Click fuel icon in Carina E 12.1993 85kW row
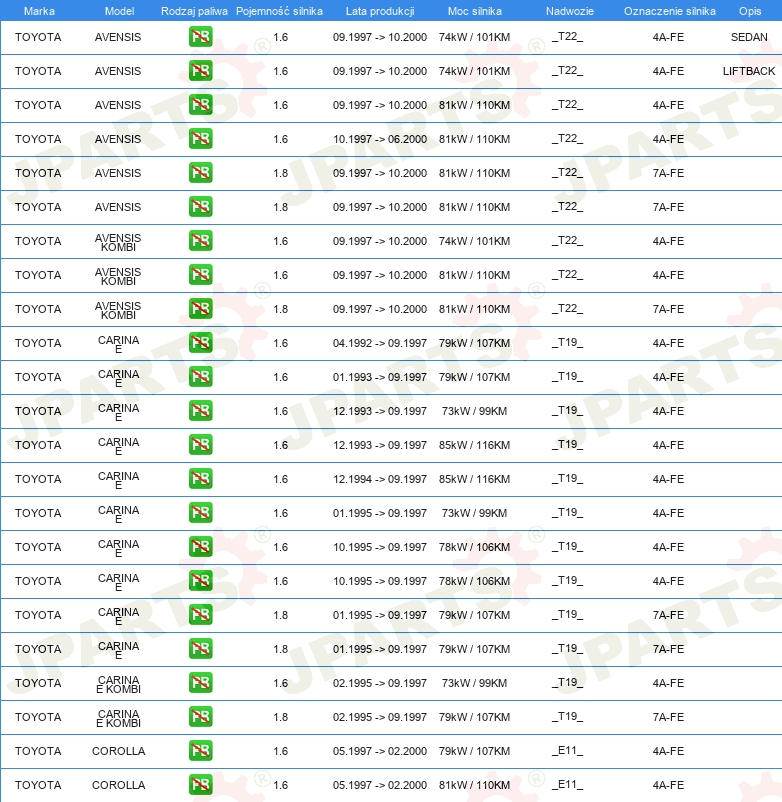This screenshot has height=802, width=782. click(x=200, y=444)
